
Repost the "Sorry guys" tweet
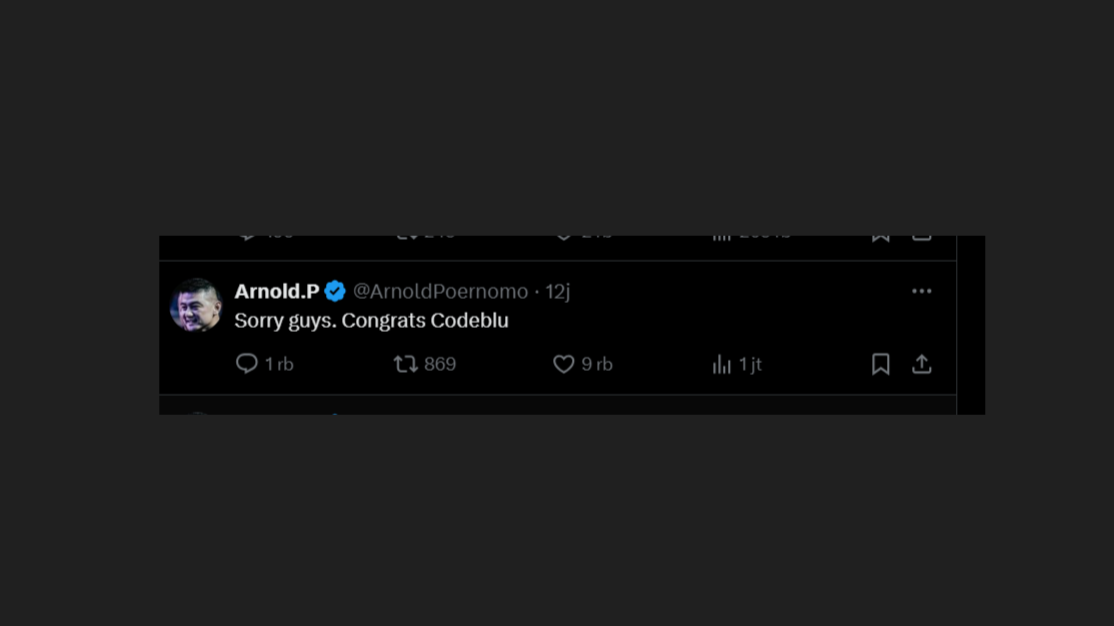[x=405, y=364]
